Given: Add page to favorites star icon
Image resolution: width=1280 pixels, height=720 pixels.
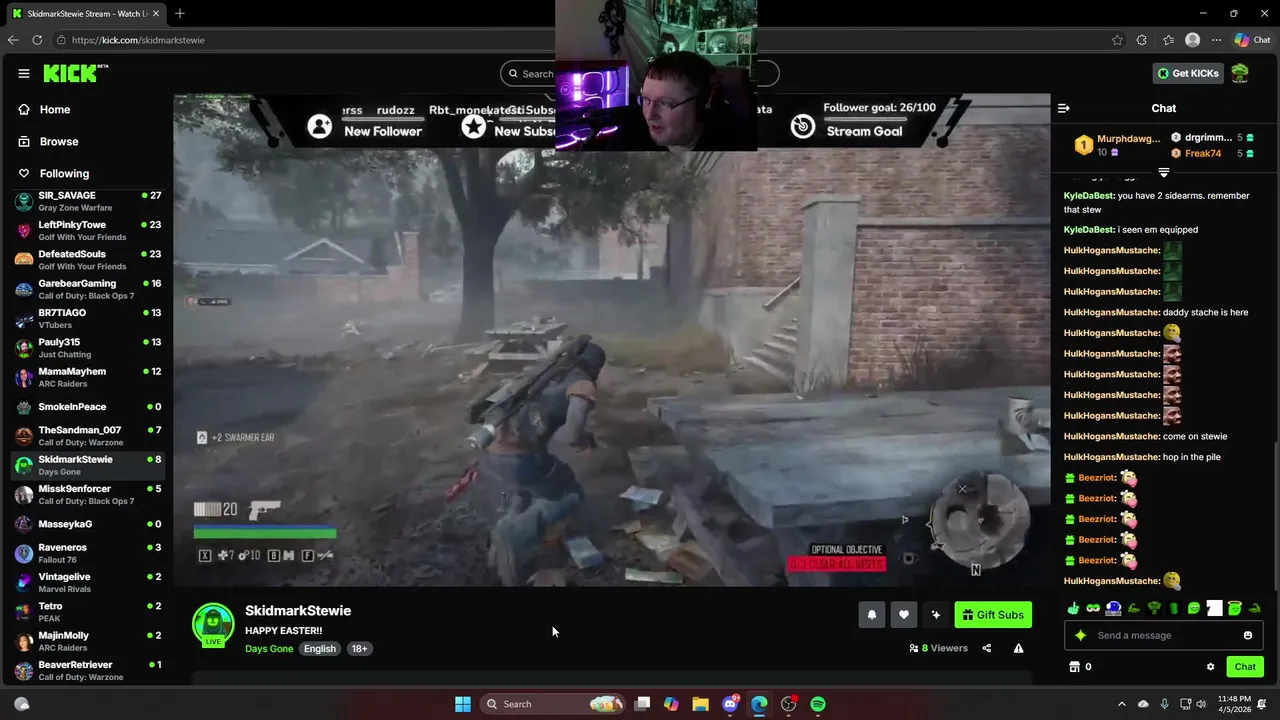Looking at the screenshot, I should pyautogui.click(x=1117, y=40).
